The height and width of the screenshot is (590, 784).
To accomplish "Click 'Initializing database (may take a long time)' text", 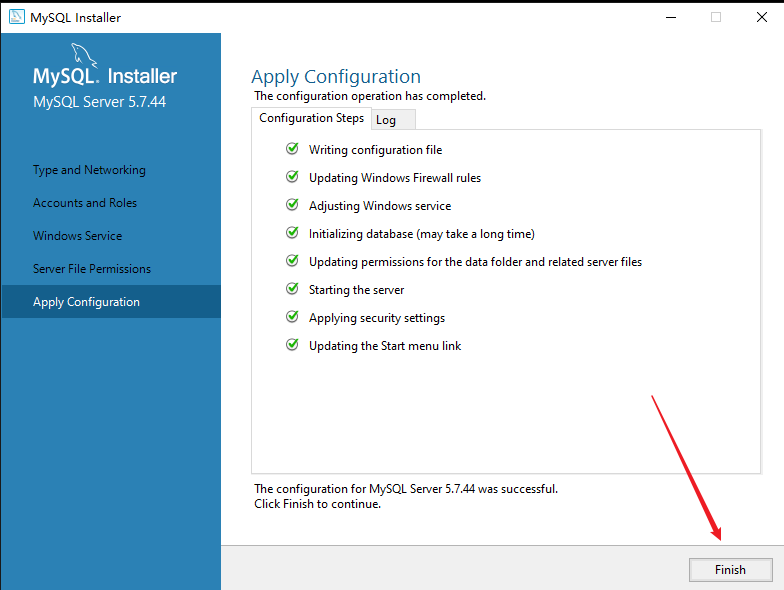I will pyautogui.click(x=422, y=234).
